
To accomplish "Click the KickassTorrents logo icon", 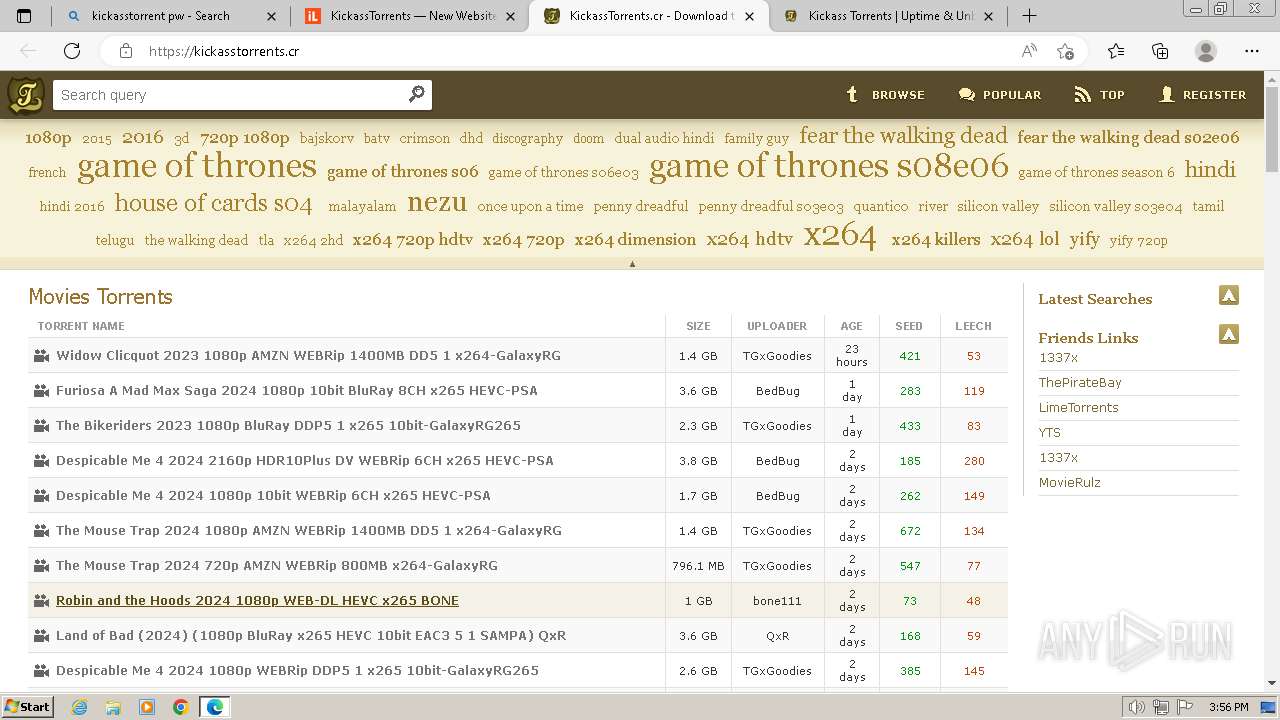I will [26, 95].
